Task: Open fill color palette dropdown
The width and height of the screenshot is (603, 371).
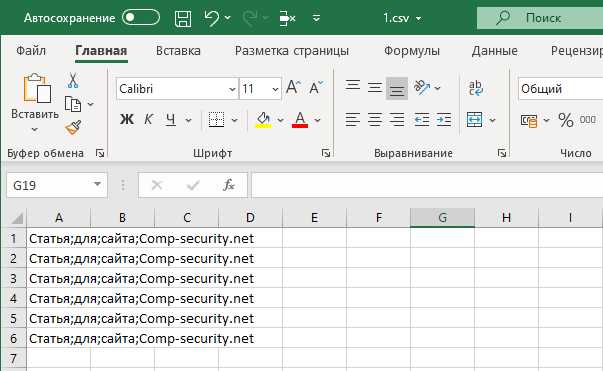Action: point(280,120)
